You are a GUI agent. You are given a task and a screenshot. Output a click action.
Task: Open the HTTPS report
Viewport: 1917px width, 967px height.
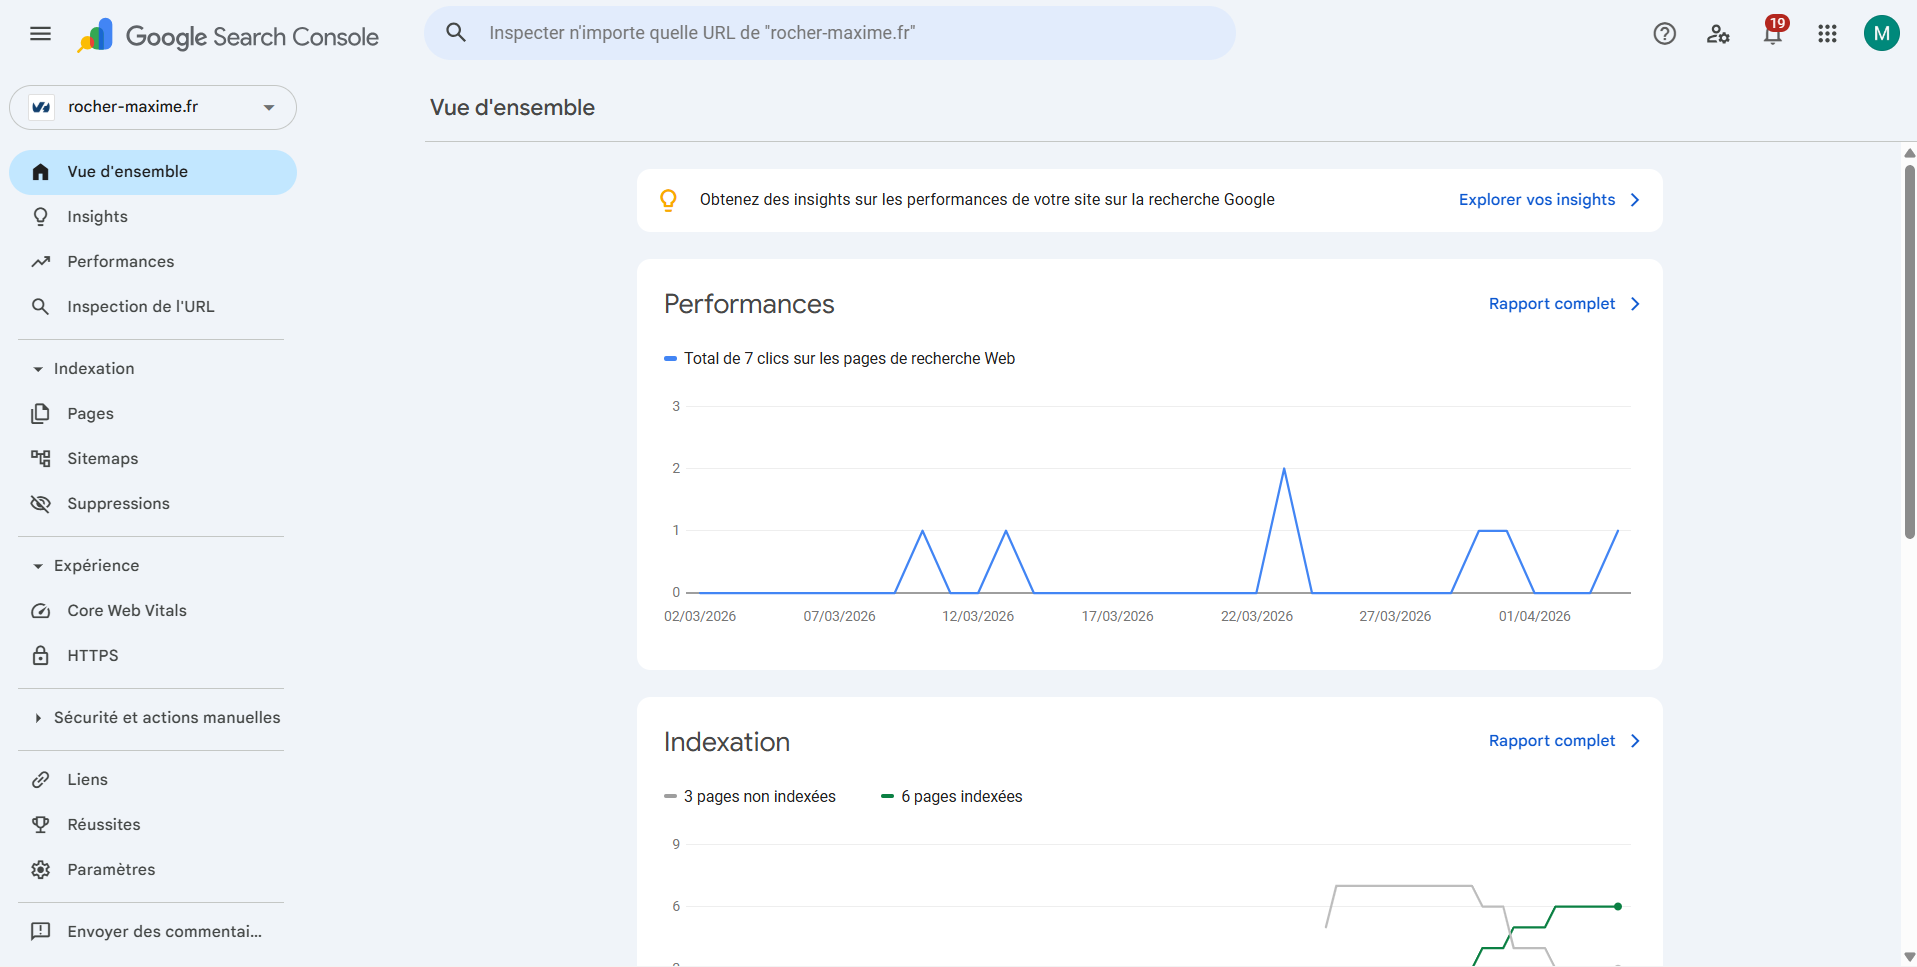[x=93, y=655]
